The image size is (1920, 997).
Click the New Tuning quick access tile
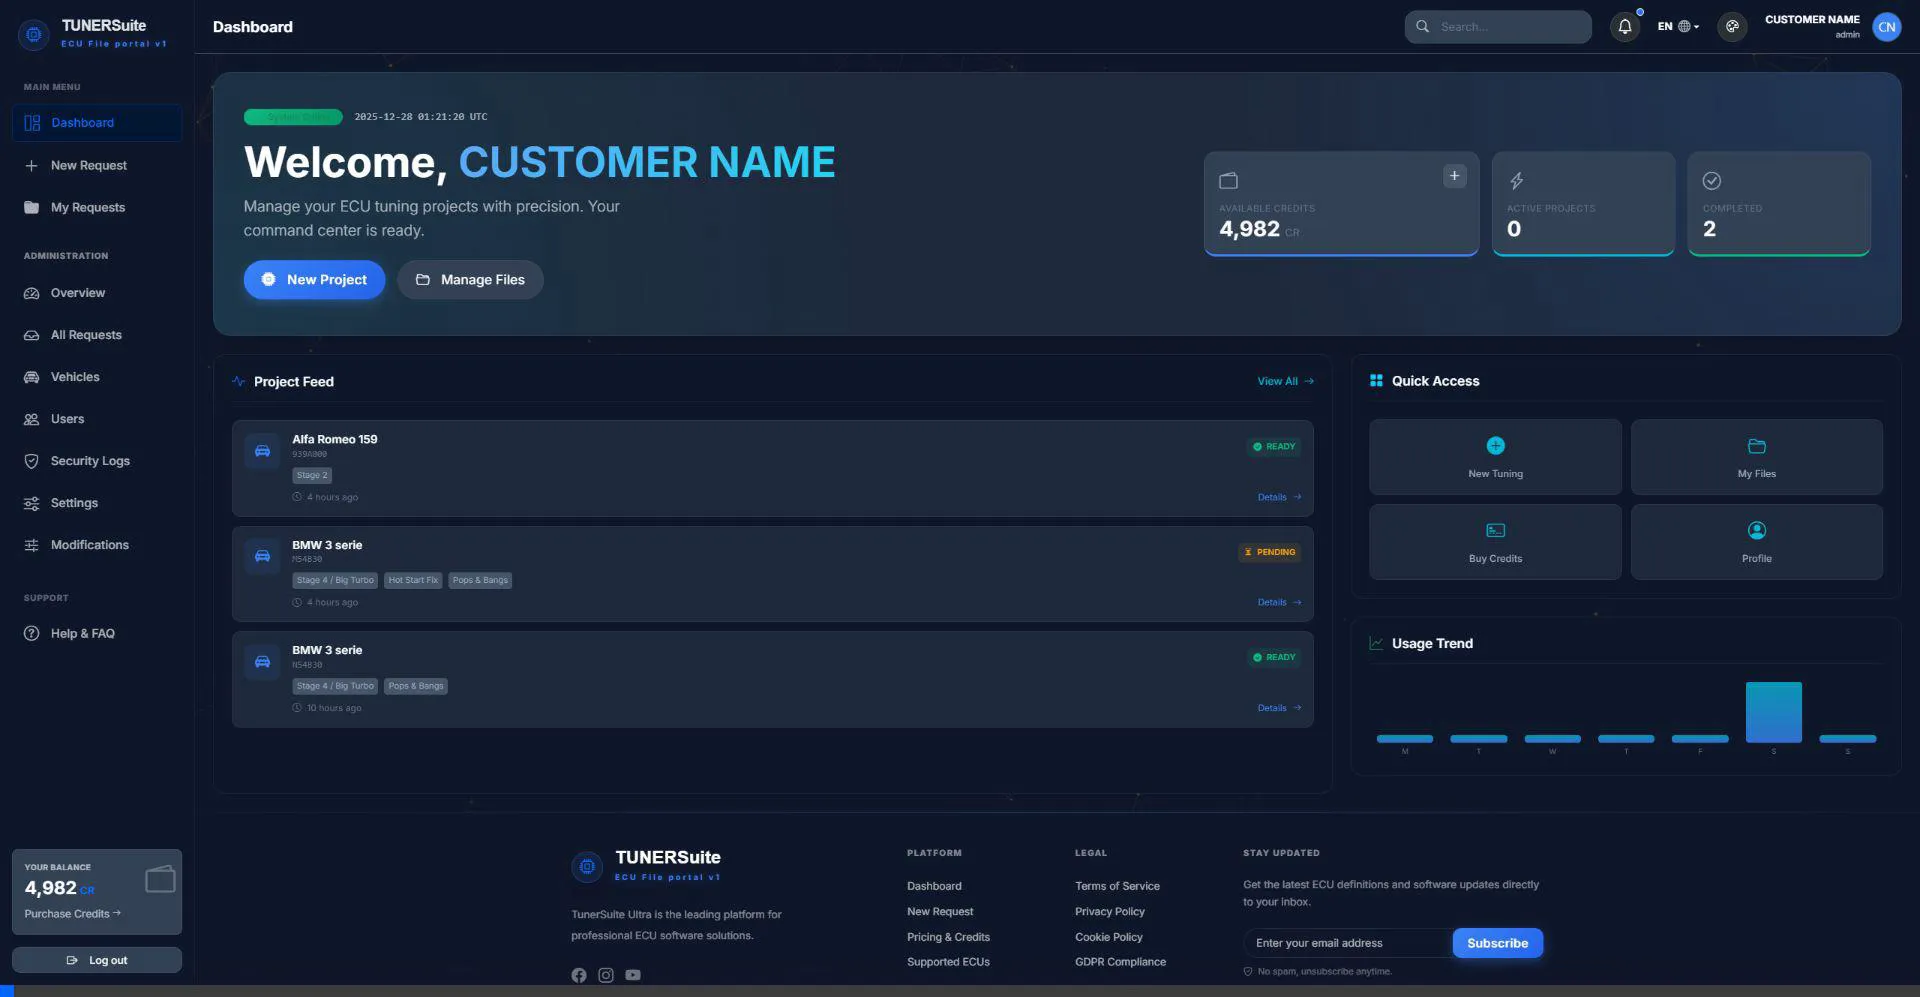[1495, 457]
